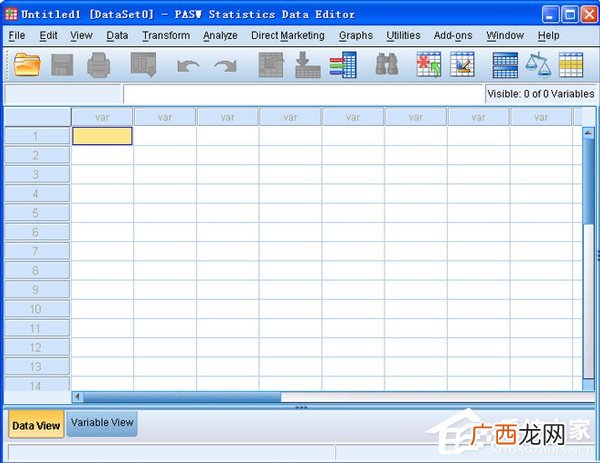Click the Select cases yellow grid icon
The width and height of the screenshot is (600, 463).
click(x=571, y=65)
